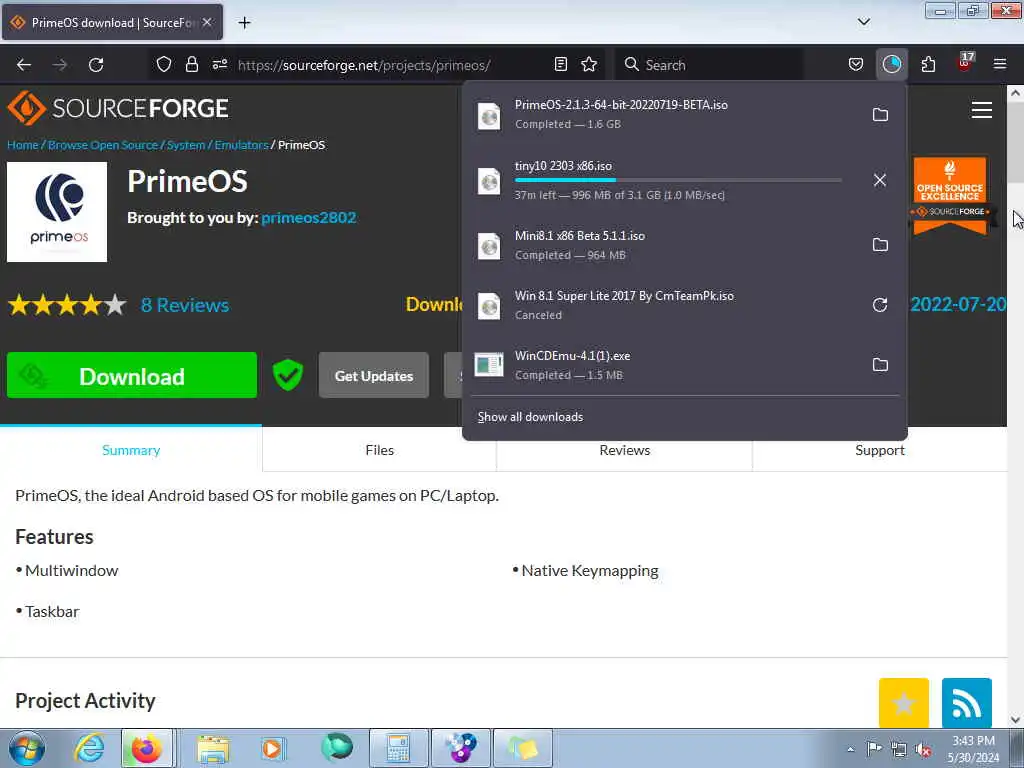Click the PrimeOS project logo thumbnail

click(57, 212)
